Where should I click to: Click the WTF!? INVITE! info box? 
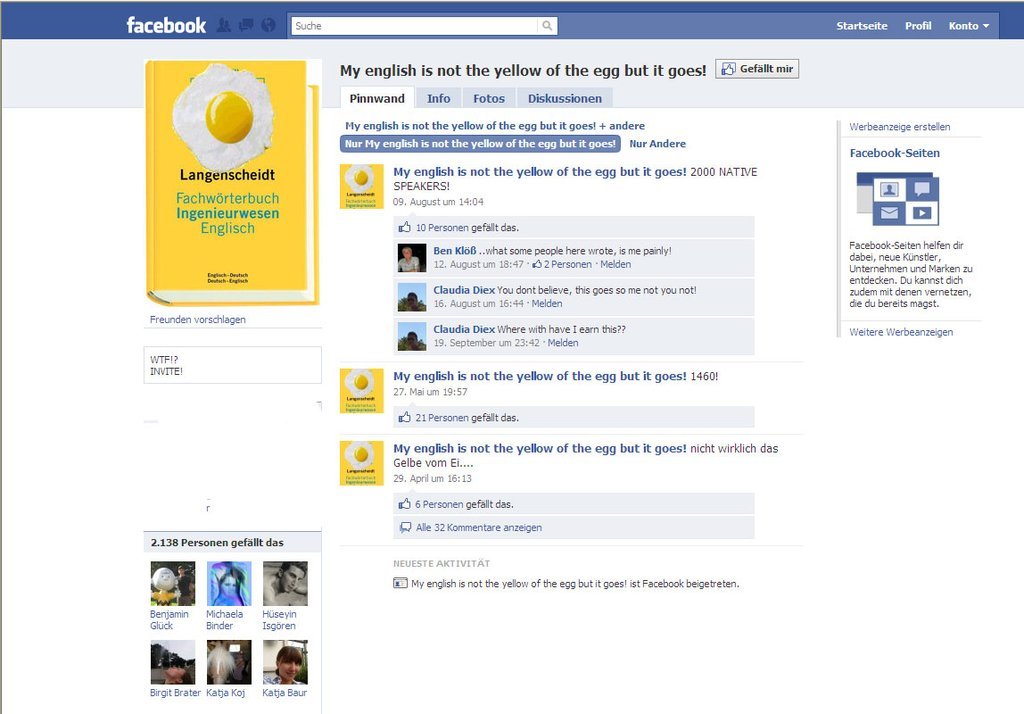[232, 365]
